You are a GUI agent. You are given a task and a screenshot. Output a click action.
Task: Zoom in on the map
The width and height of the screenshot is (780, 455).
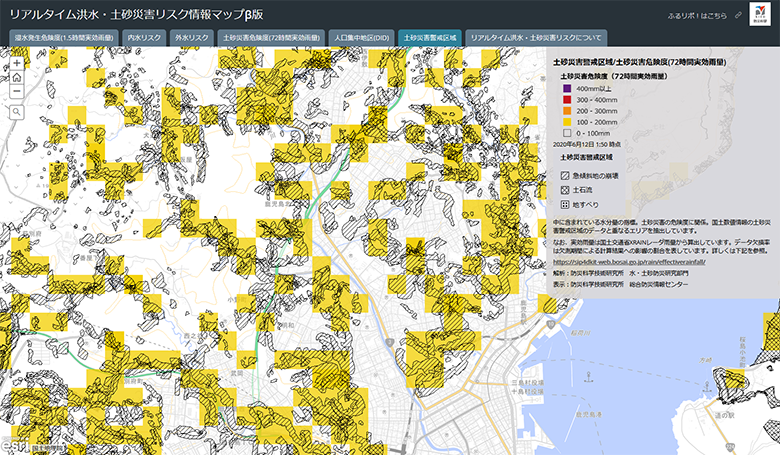click(17, 62)
